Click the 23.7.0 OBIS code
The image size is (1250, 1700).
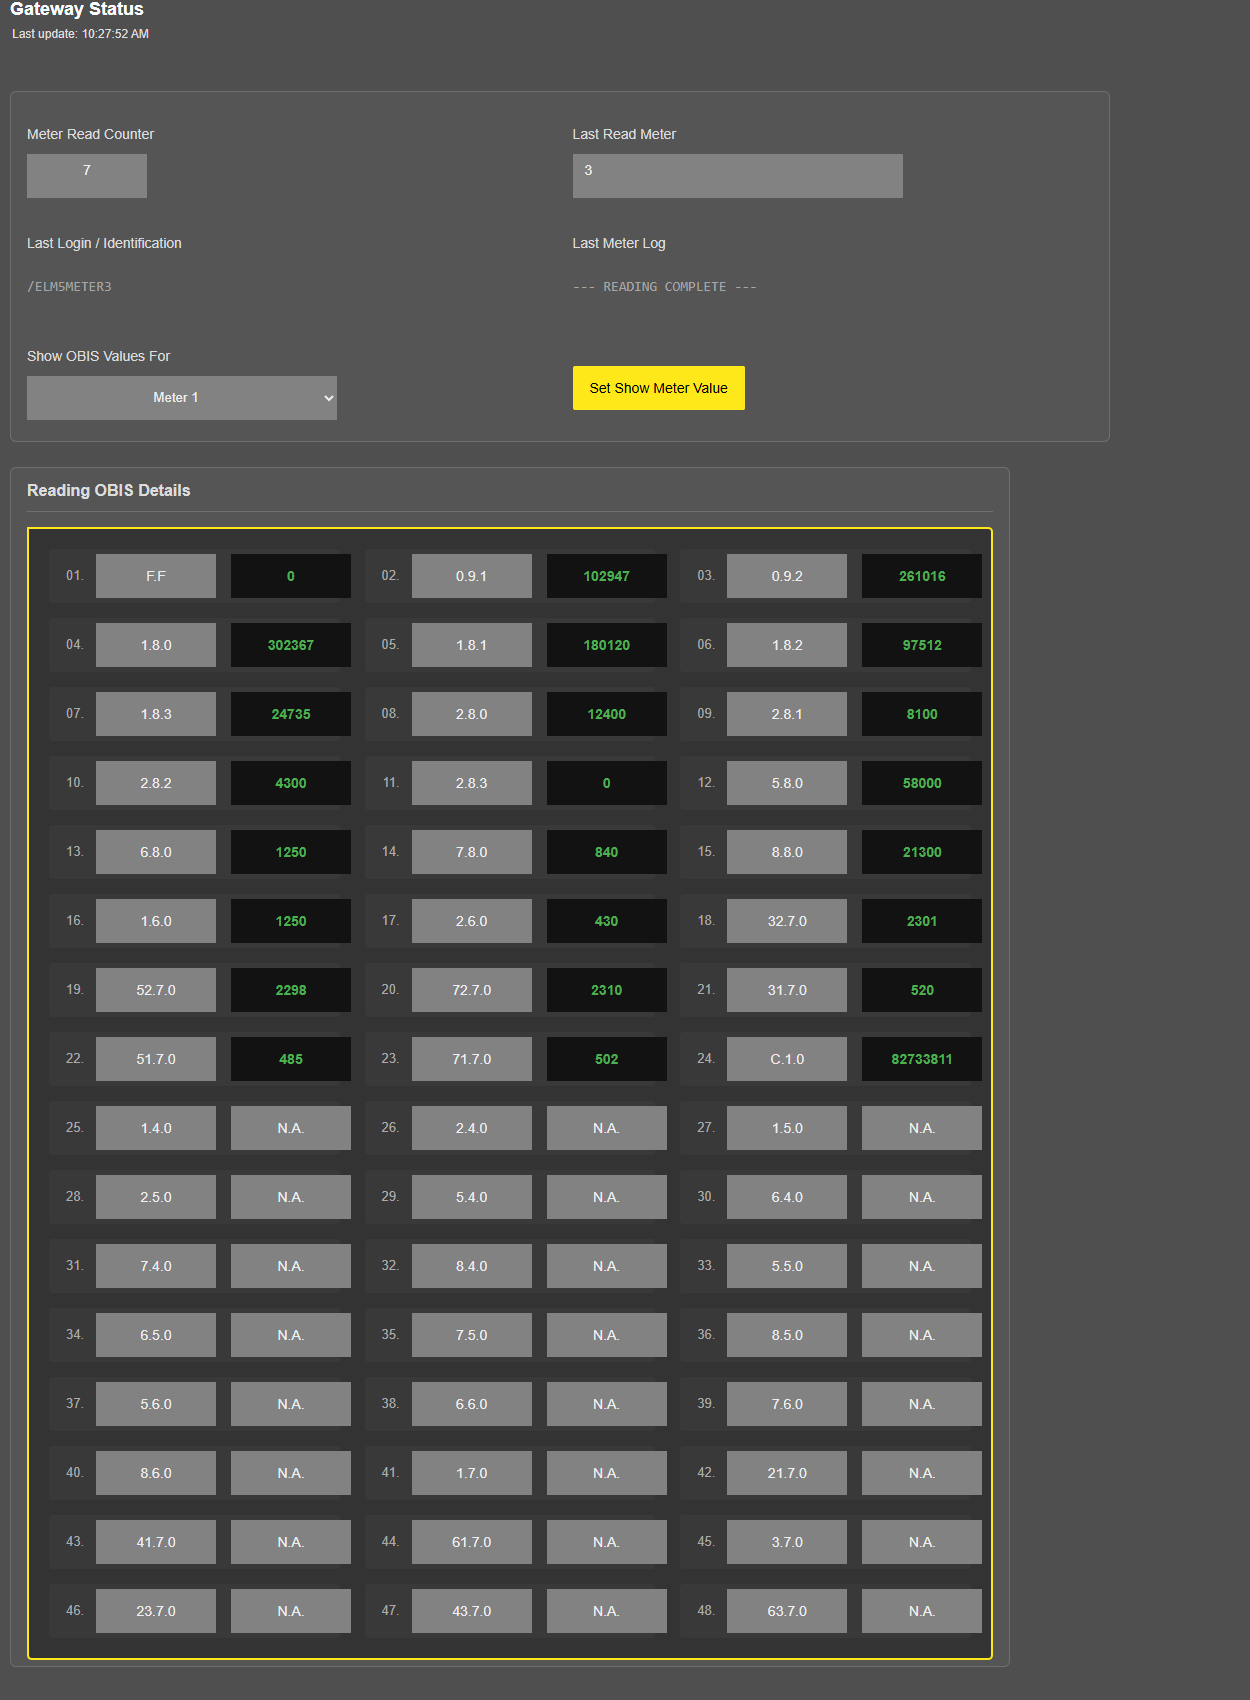[x=156, y=1611]
